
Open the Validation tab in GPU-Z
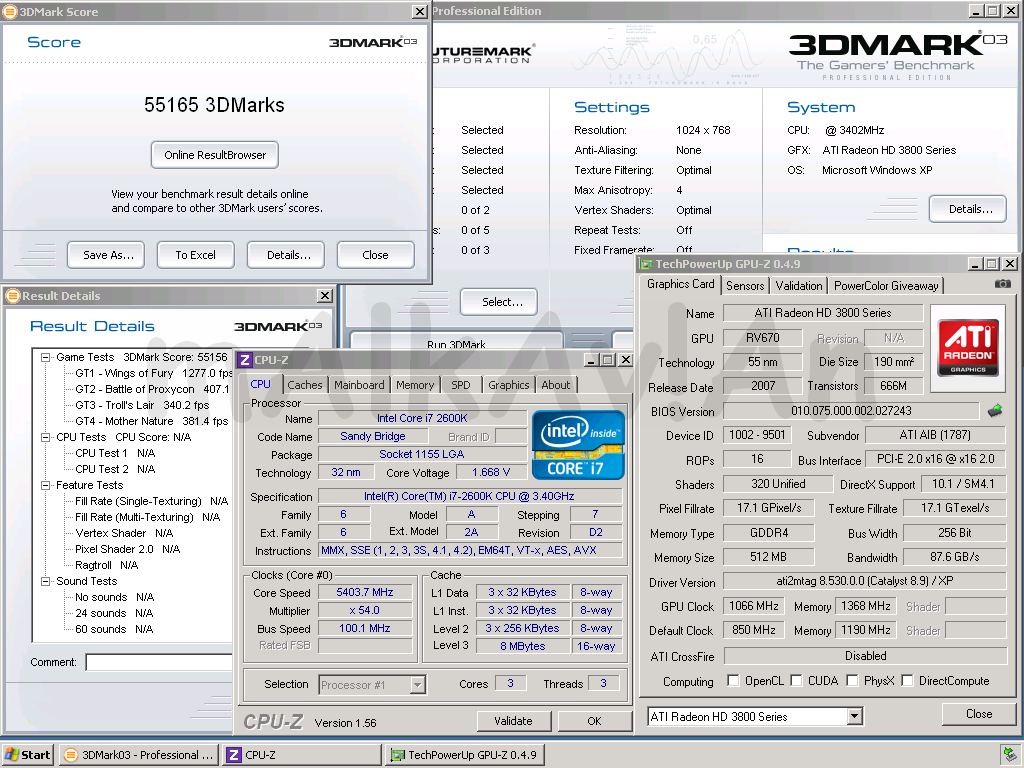coord(799,286)
